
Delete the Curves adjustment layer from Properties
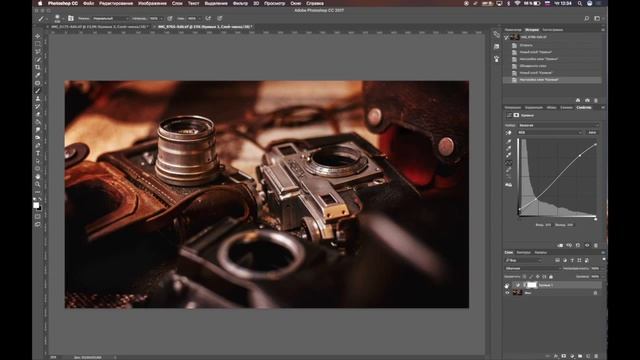[x=596, y=245]
